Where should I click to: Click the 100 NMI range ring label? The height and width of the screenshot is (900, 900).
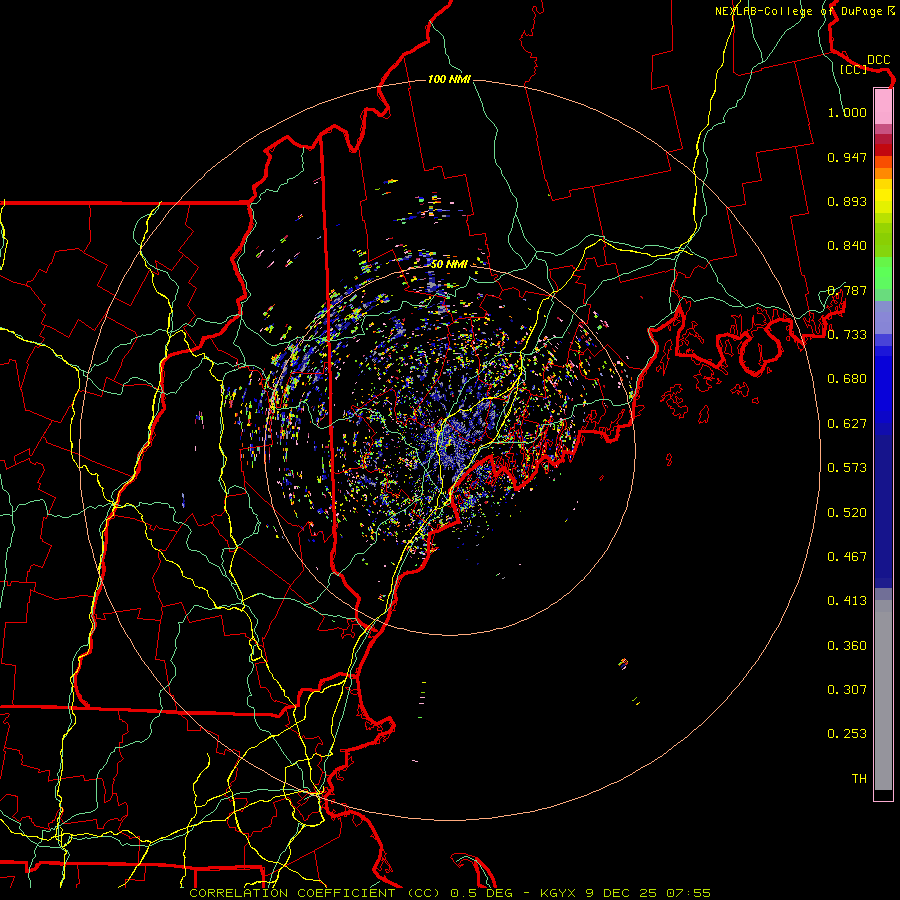pos(449,79)
